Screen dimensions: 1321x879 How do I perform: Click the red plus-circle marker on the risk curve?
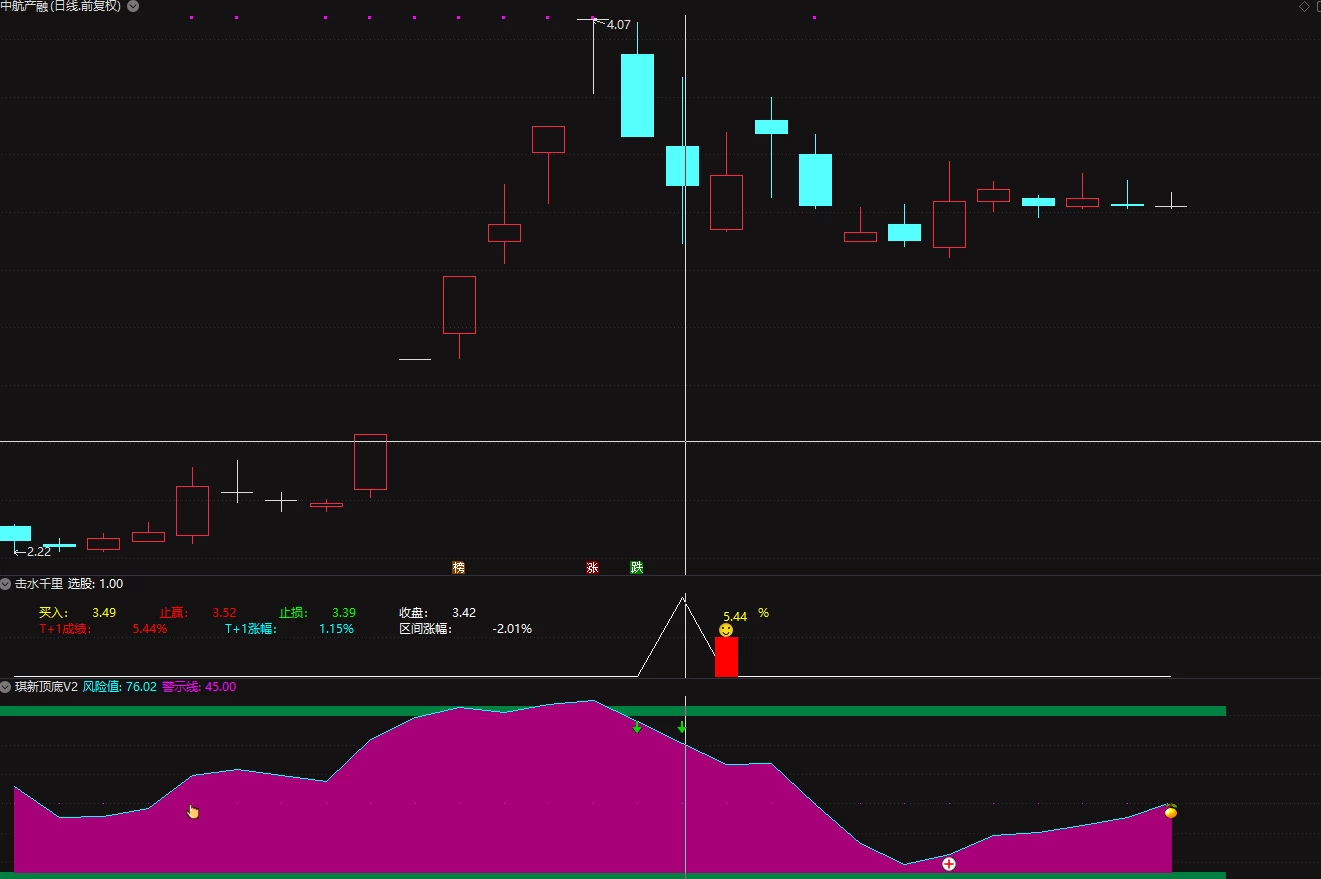pyautogui.click(x=949, y=864)
